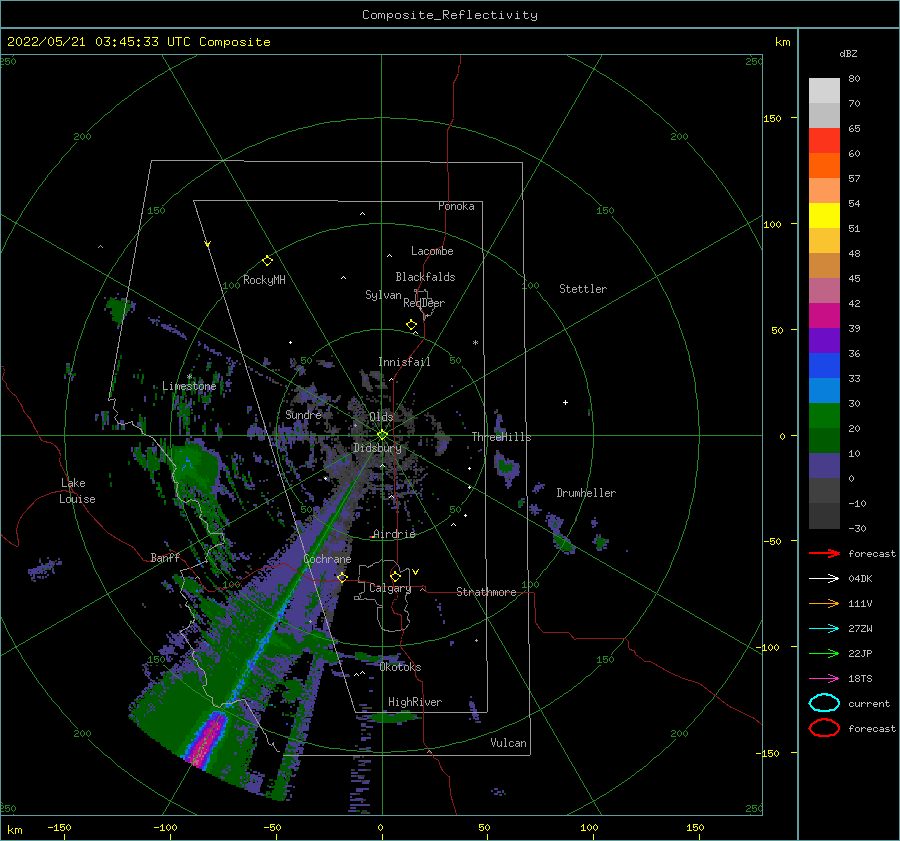Click the 150 tick on right axis

(x=772, y=118)
